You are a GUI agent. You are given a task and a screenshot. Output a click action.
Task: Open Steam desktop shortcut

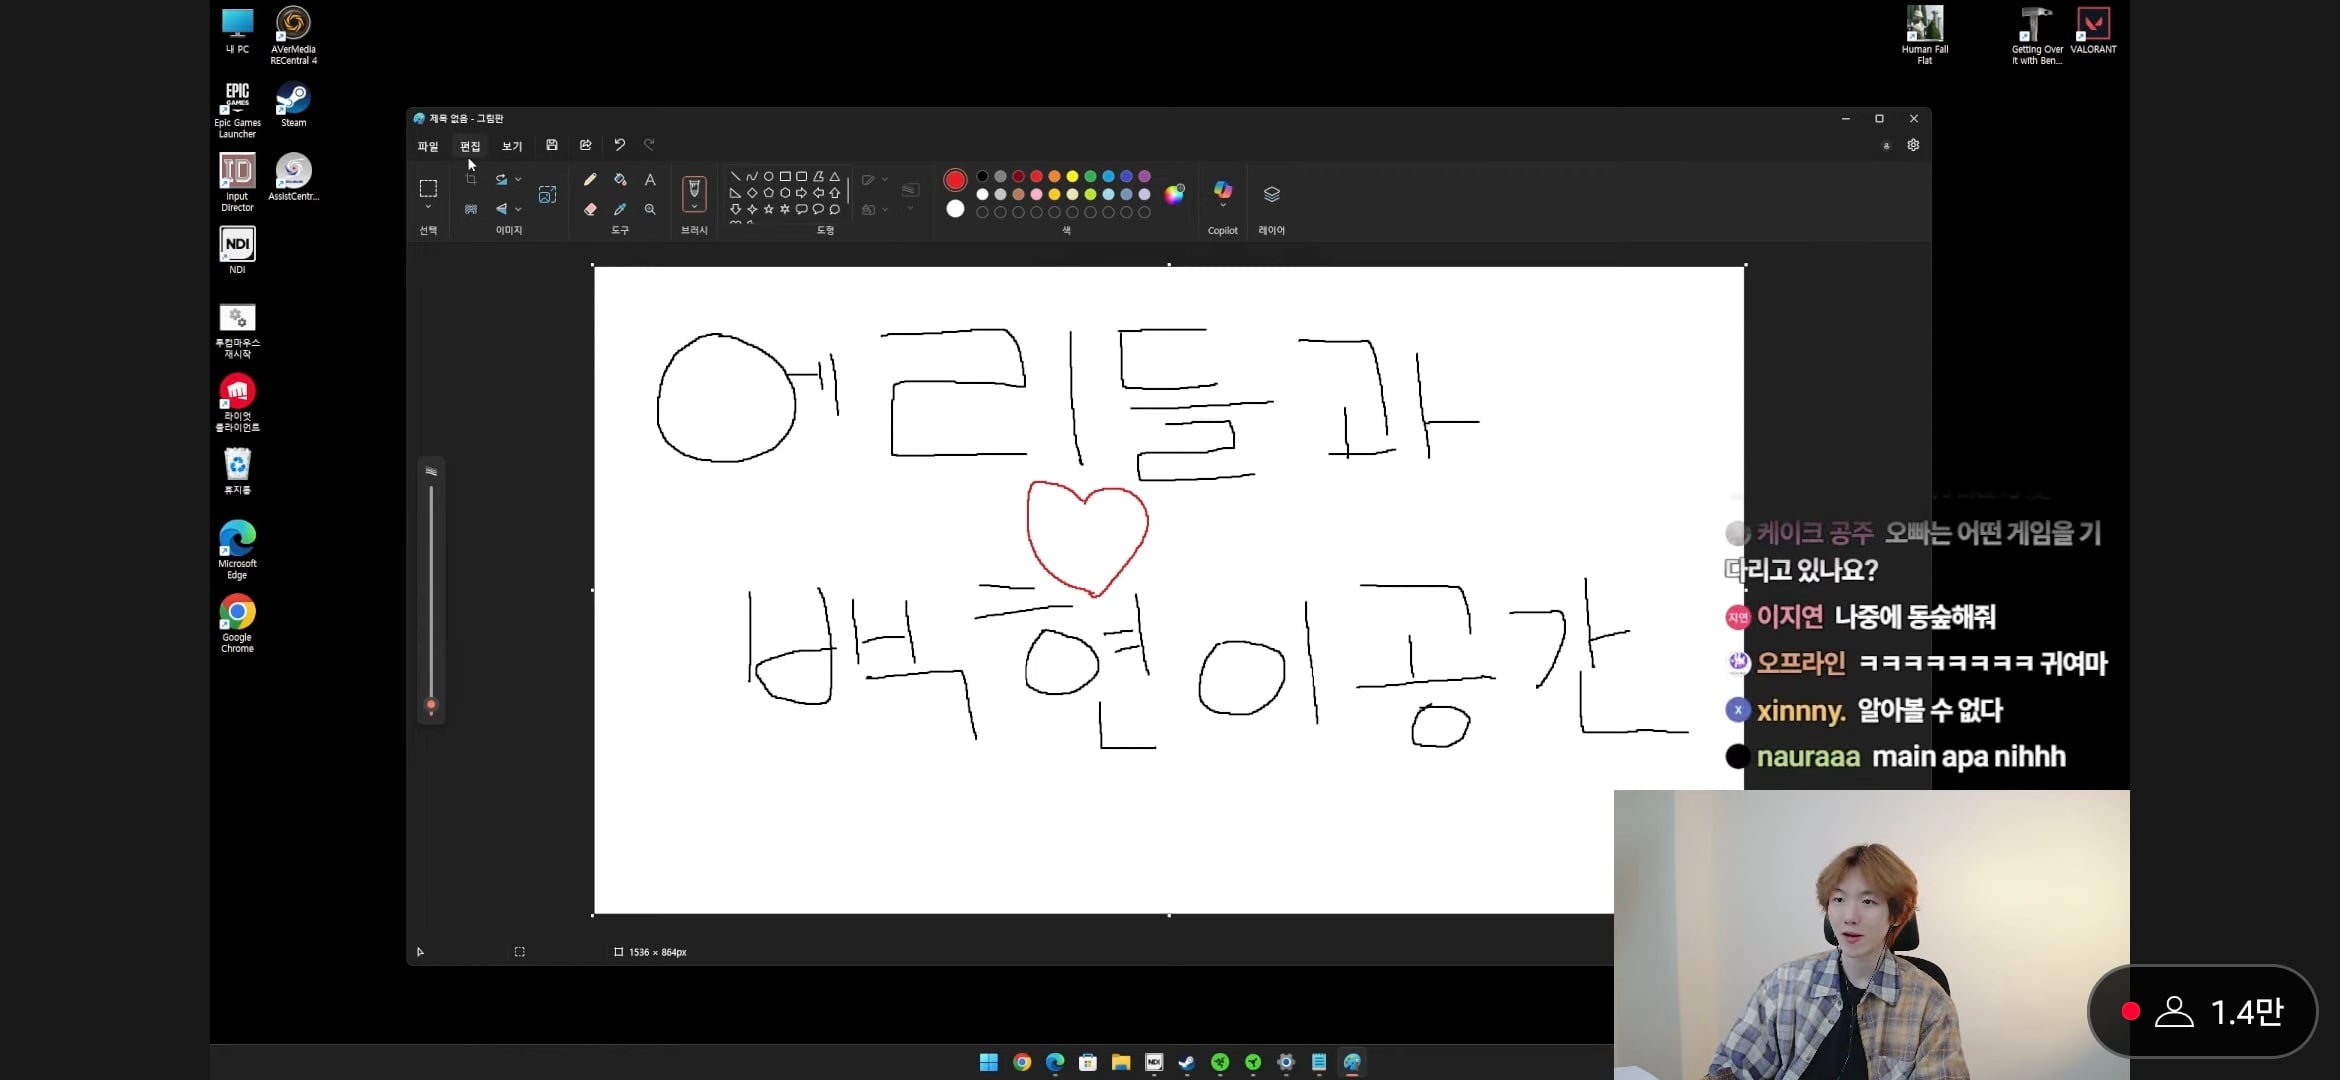293,104
